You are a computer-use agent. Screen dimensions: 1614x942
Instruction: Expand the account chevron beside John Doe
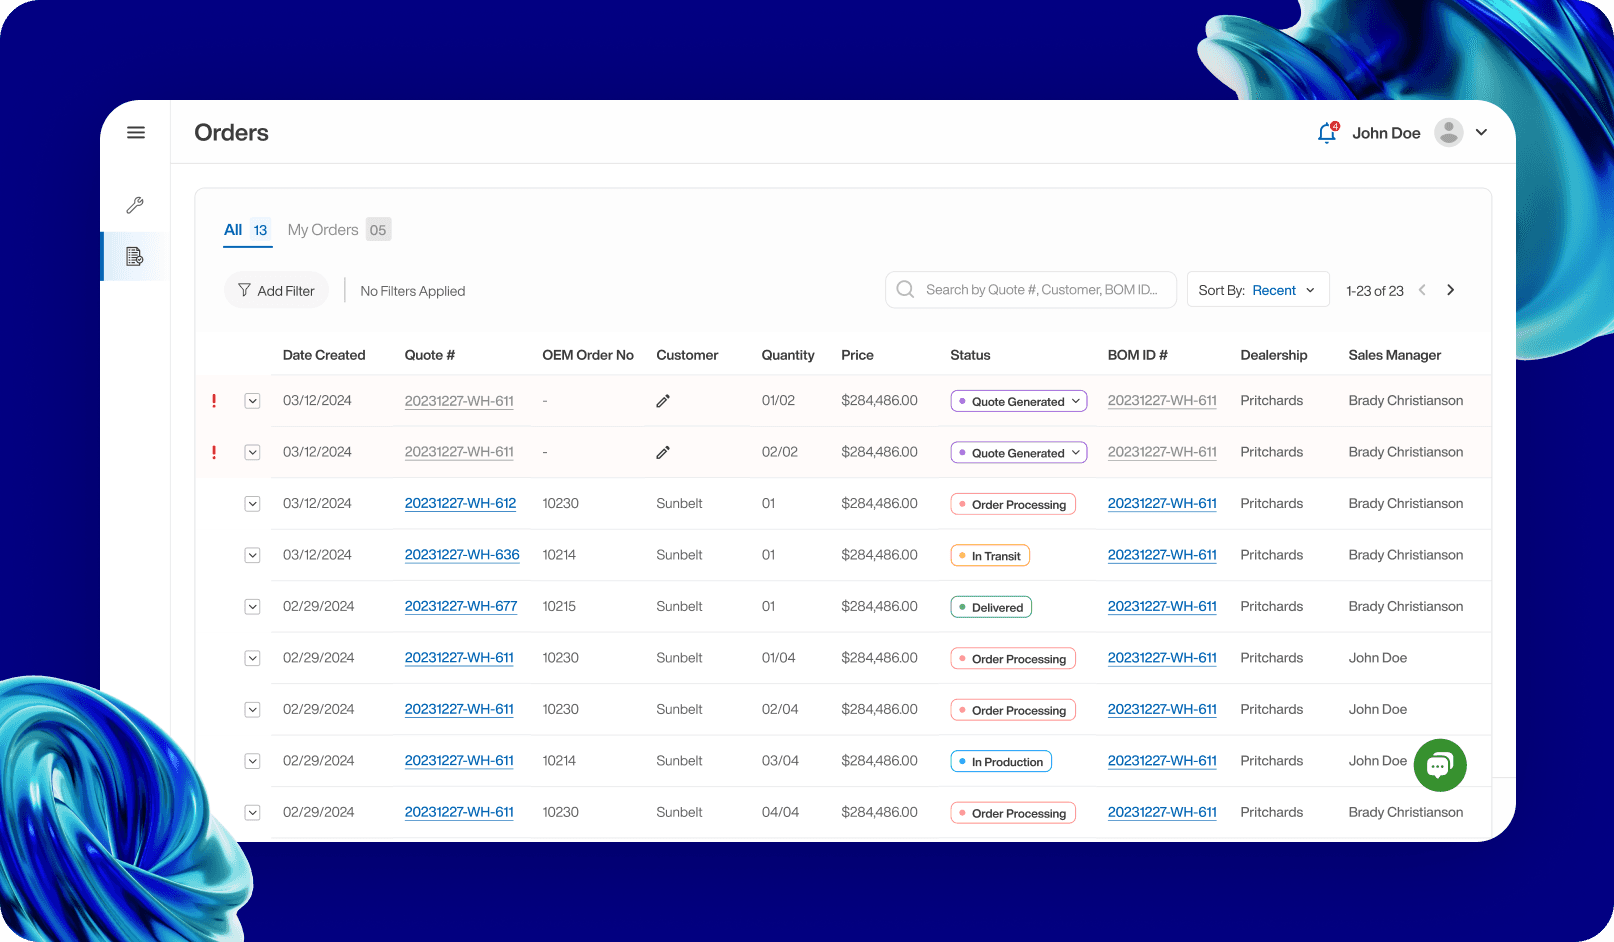[x=1481, y=132]
